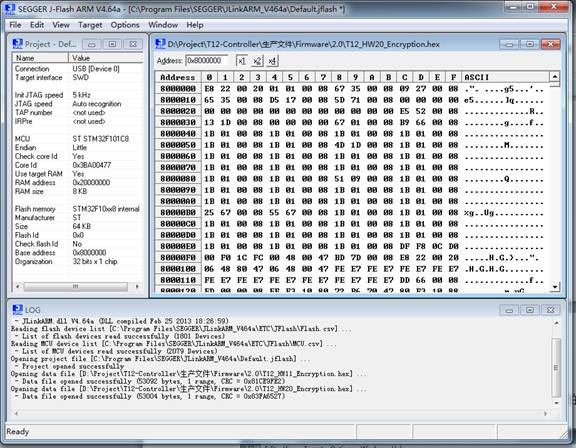Viewport: 576px width, 448px height.
Task: Select the RAM size value 8 KB
Action: tap(80, 191)
